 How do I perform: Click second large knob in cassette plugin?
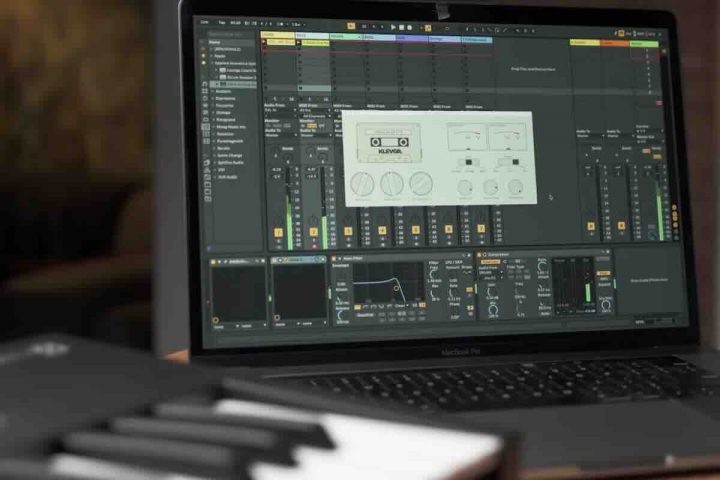[392, 184]
